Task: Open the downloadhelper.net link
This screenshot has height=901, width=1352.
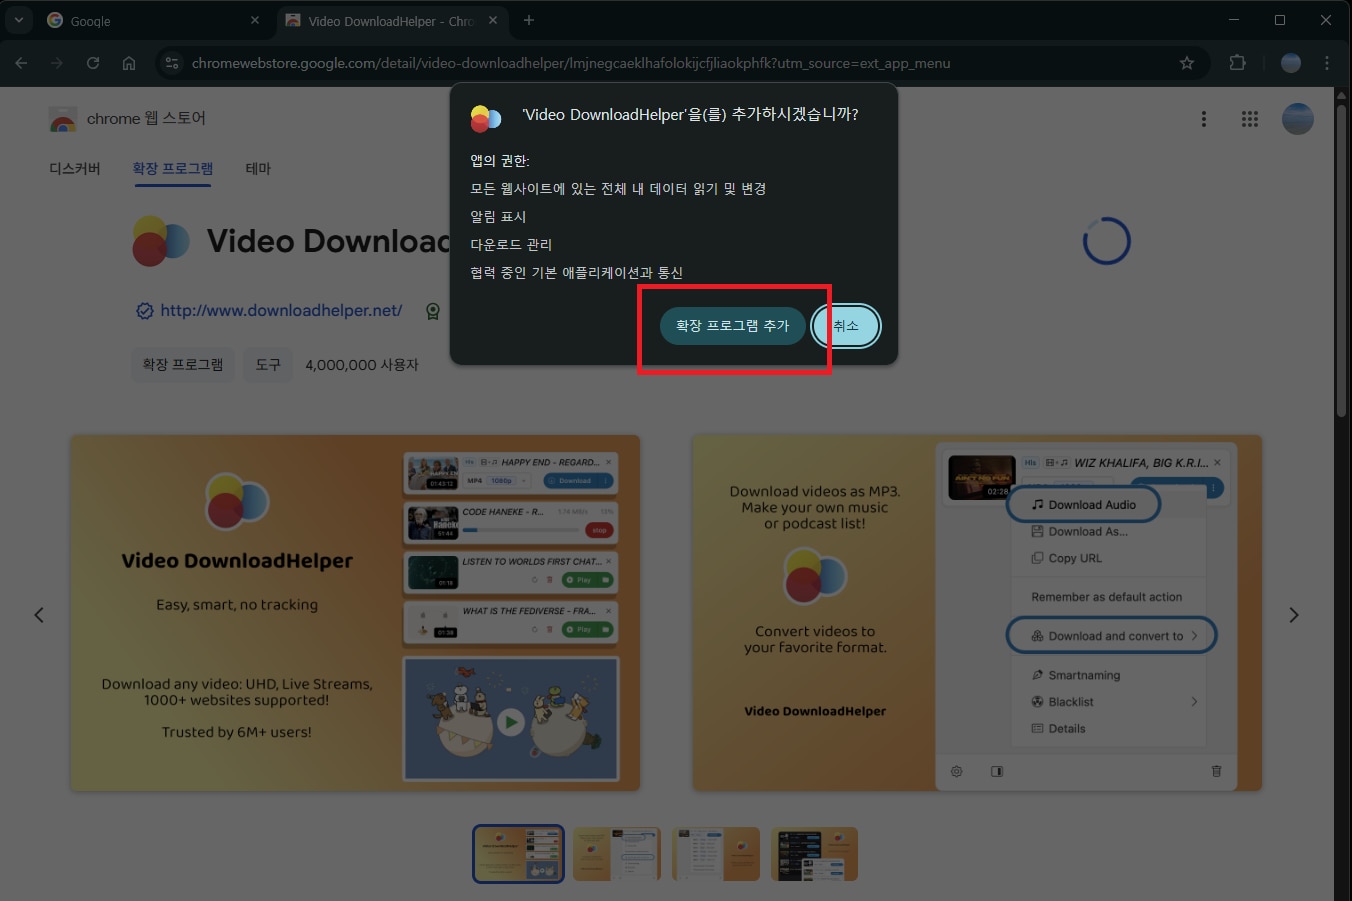Action: 281,311
